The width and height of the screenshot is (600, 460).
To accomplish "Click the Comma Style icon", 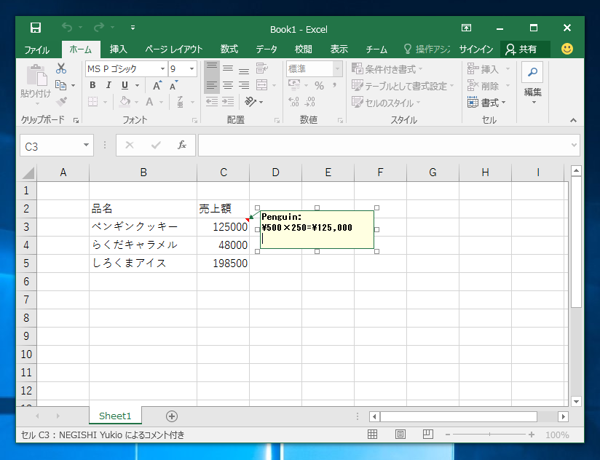I will pyautogui.click(x=335, y=85).
